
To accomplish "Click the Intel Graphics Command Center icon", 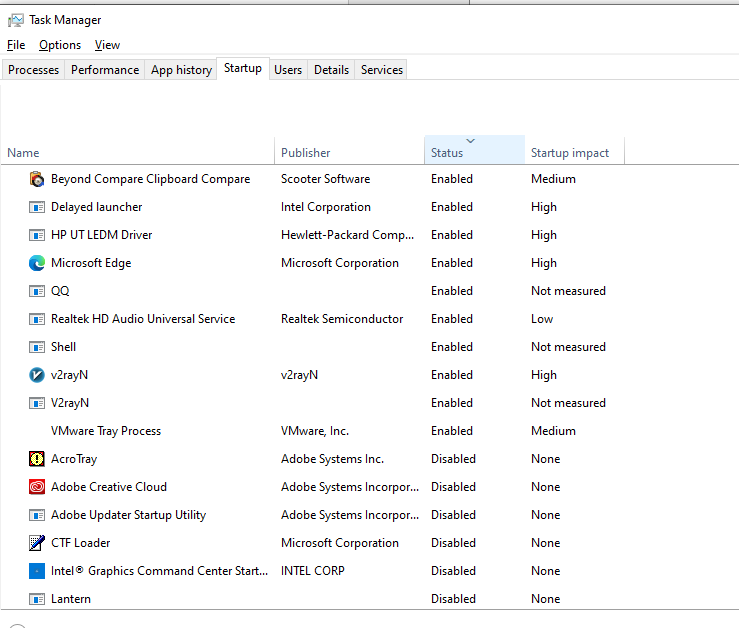I will click(37, 571).
